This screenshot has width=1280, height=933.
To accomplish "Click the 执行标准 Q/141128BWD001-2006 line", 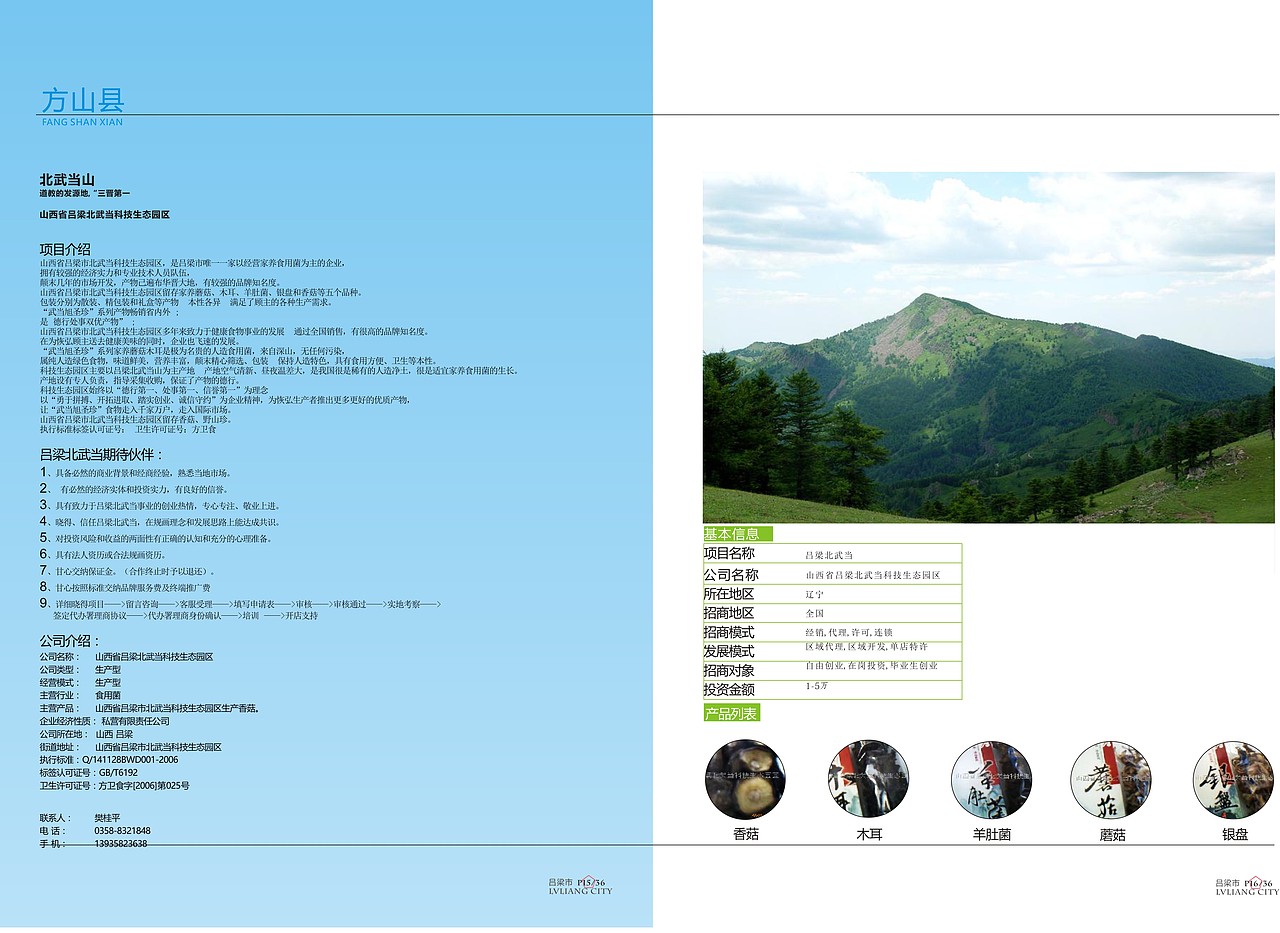I will [x=109, y=760].
